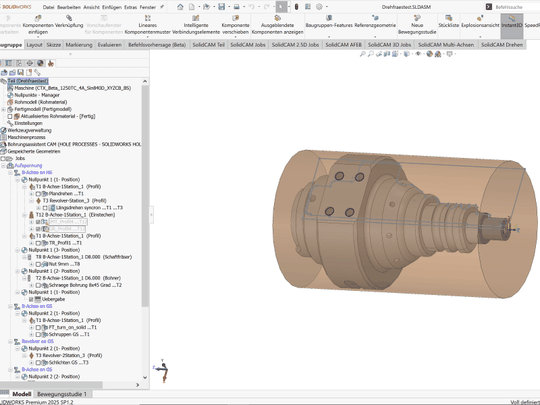540x405 pixels.
Task: Select Maschine (CTX_Beta_1250TC) tree item
Action: click(x=72, y=88)
